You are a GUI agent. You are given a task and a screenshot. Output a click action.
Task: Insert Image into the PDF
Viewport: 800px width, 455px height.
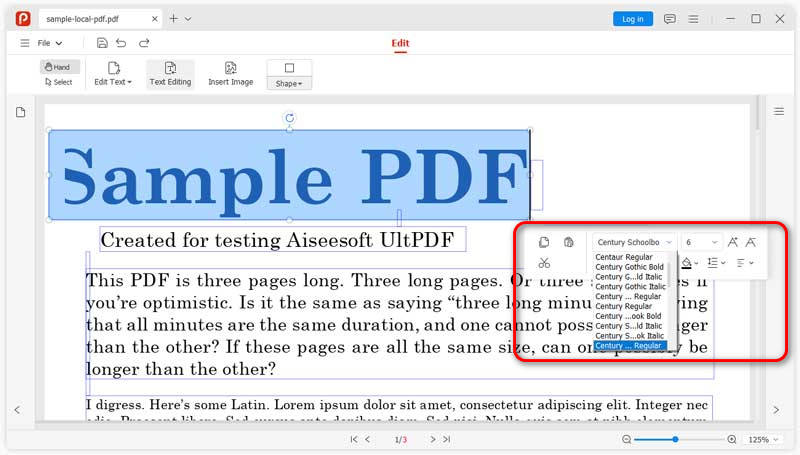click(x=230, y=74)
